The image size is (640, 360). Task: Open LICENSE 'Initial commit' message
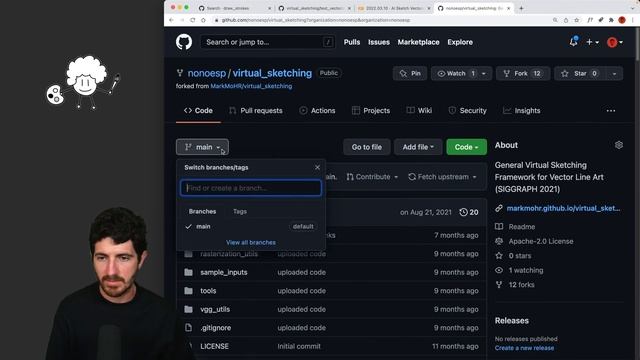pos(299,346)
